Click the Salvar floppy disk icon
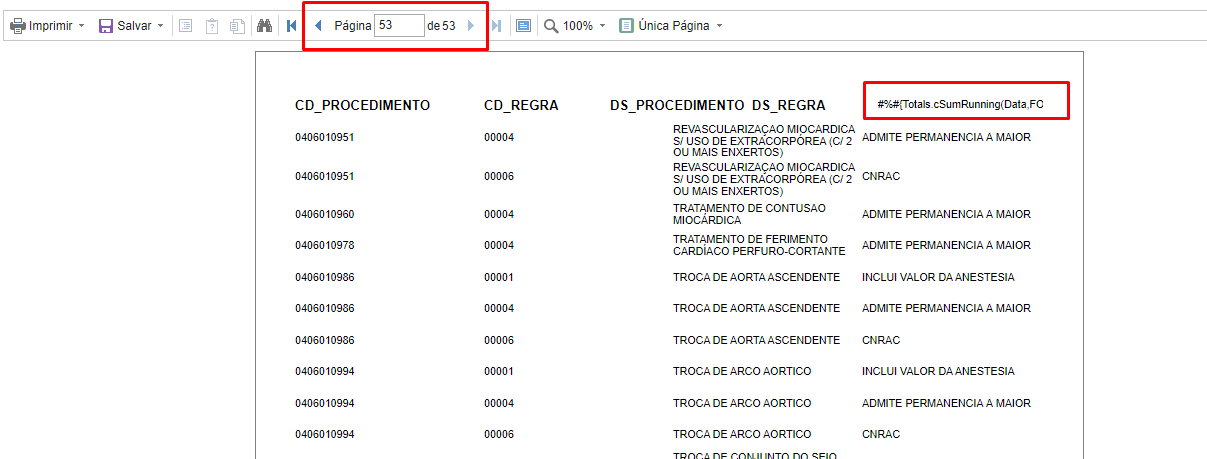 pos(106,26)
